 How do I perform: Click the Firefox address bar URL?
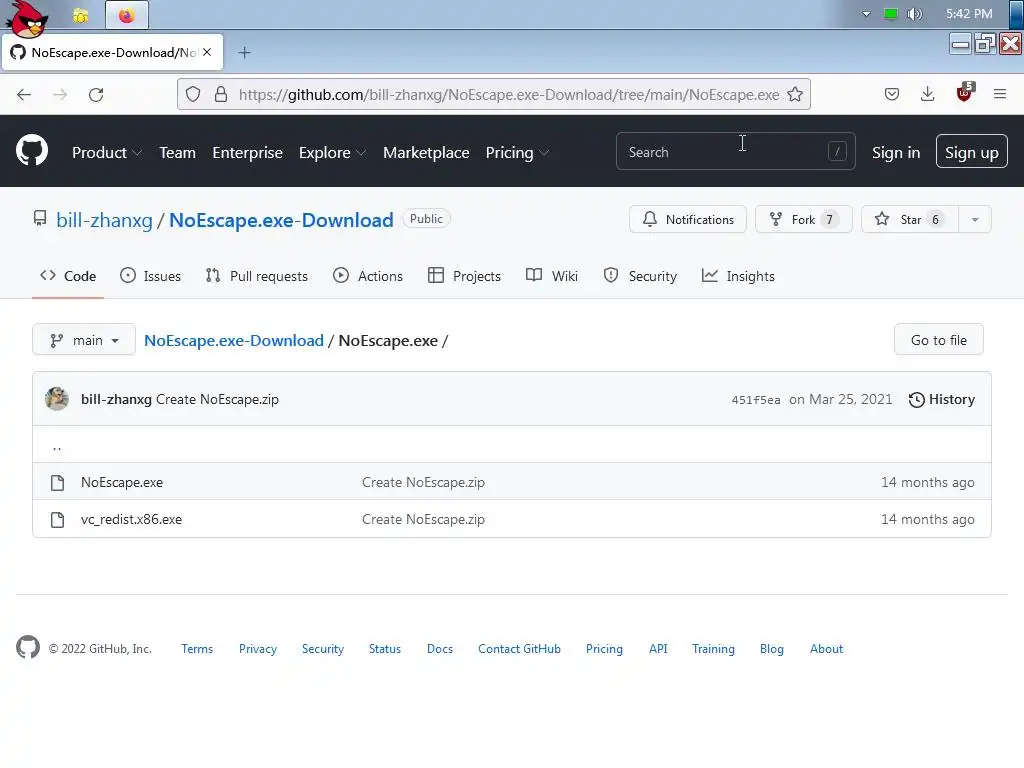click(x=509, y=95)
